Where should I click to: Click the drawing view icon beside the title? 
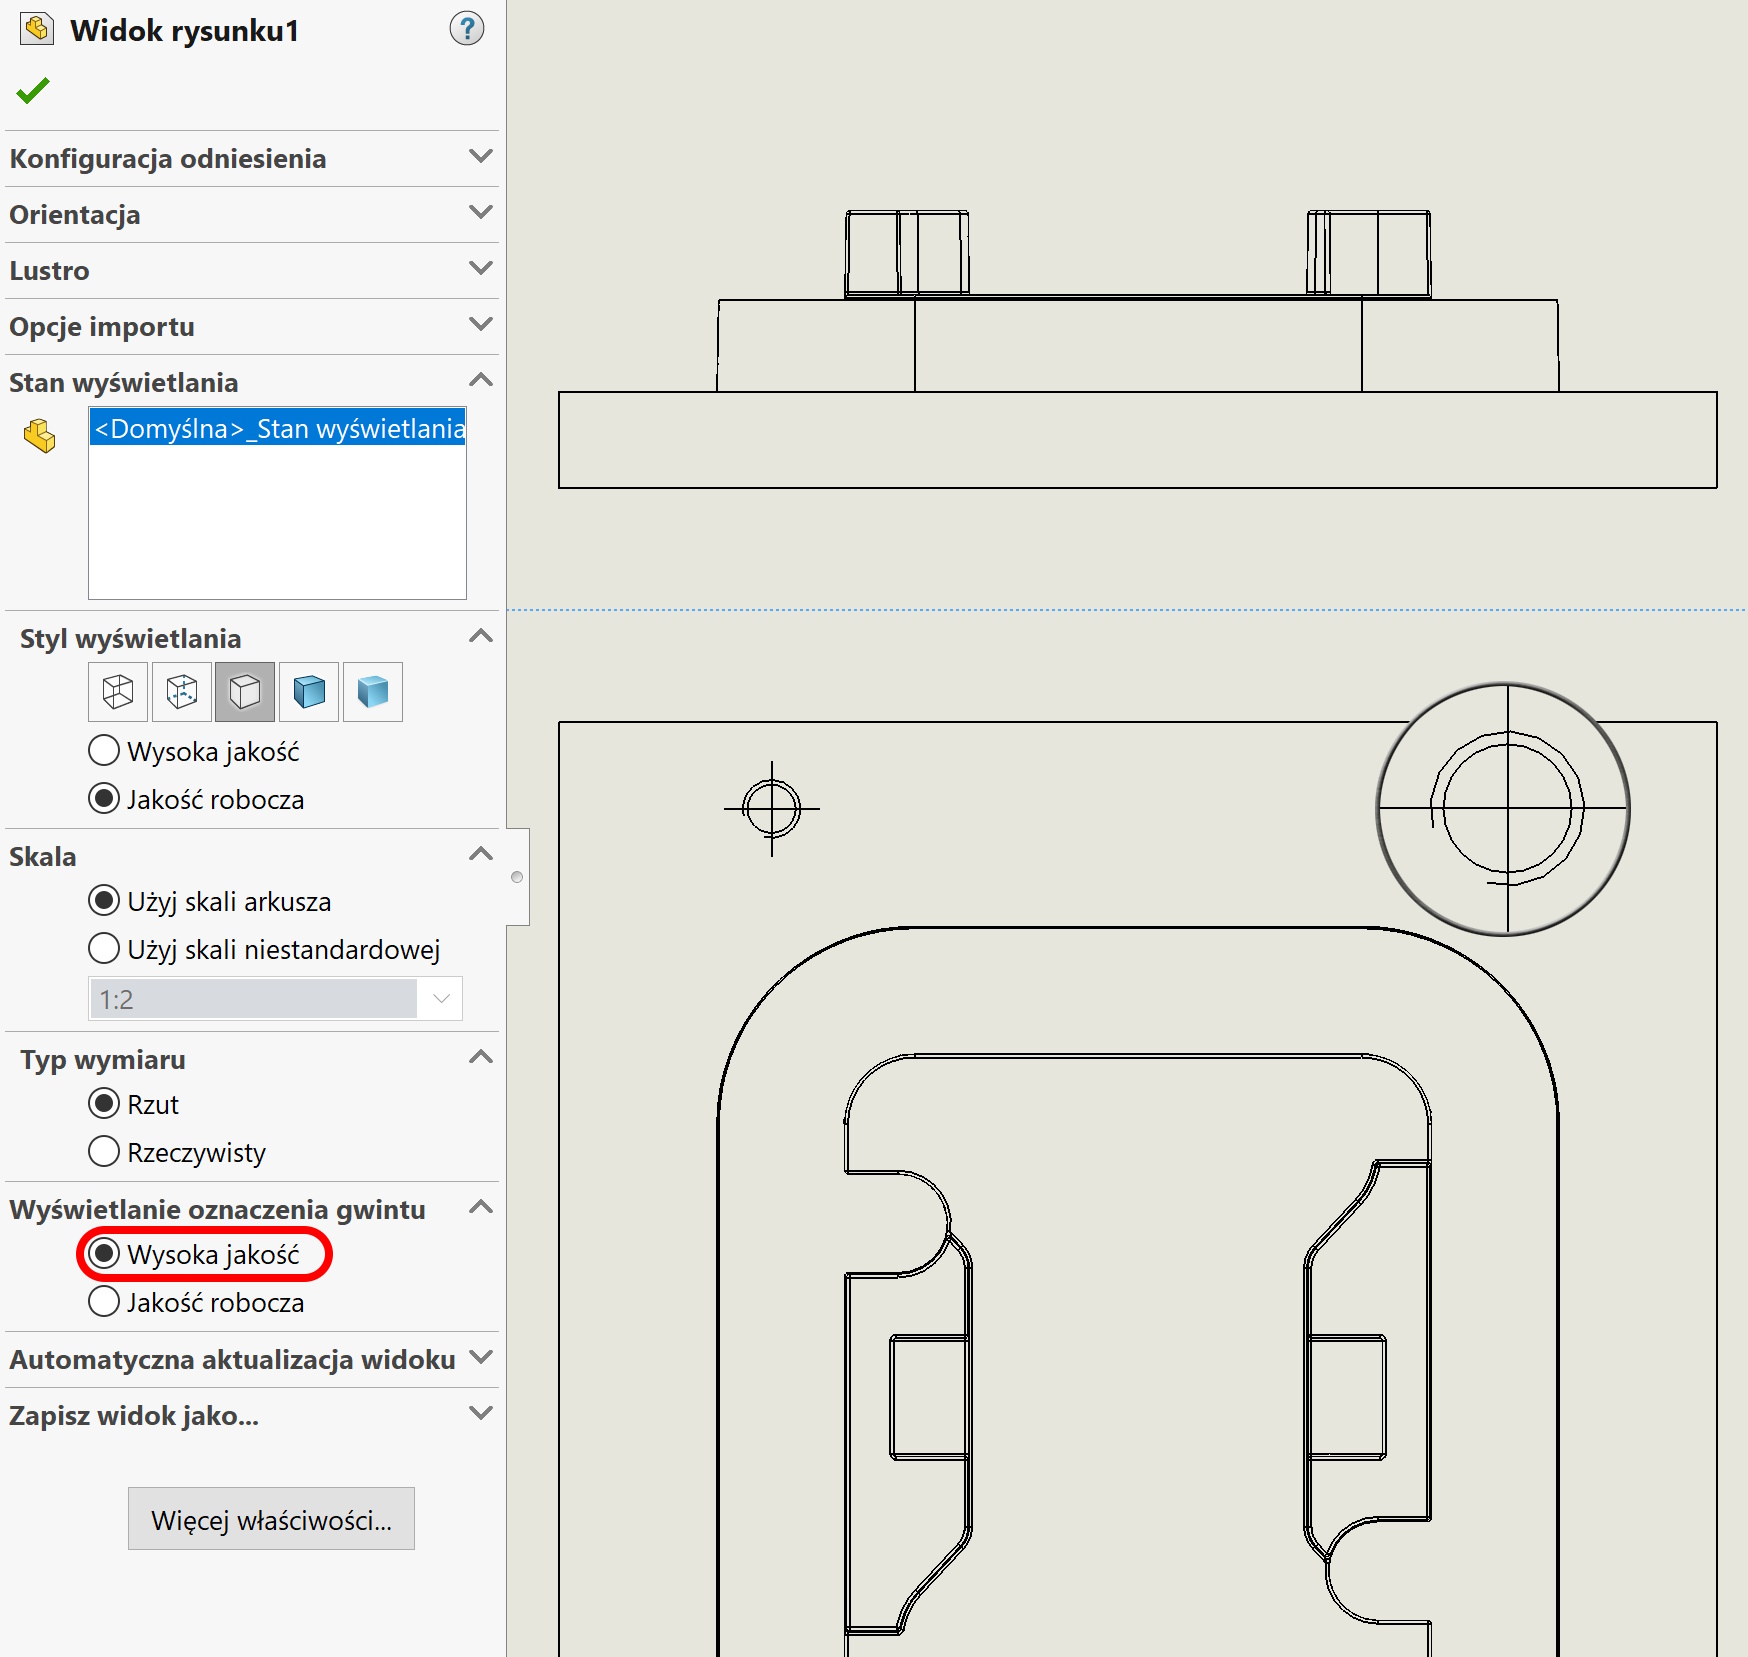pyautogui.click(x=37, y=29)
